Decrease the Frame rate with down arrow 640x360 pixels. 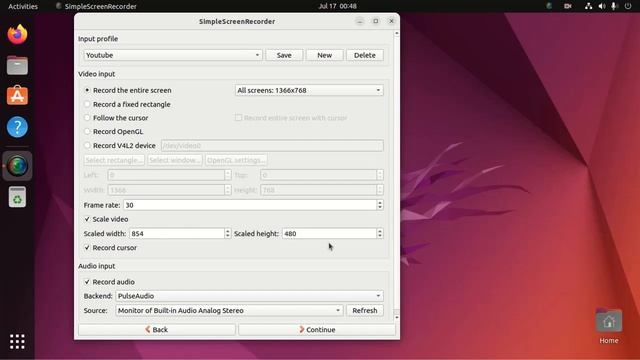click(x=380, y=207)
